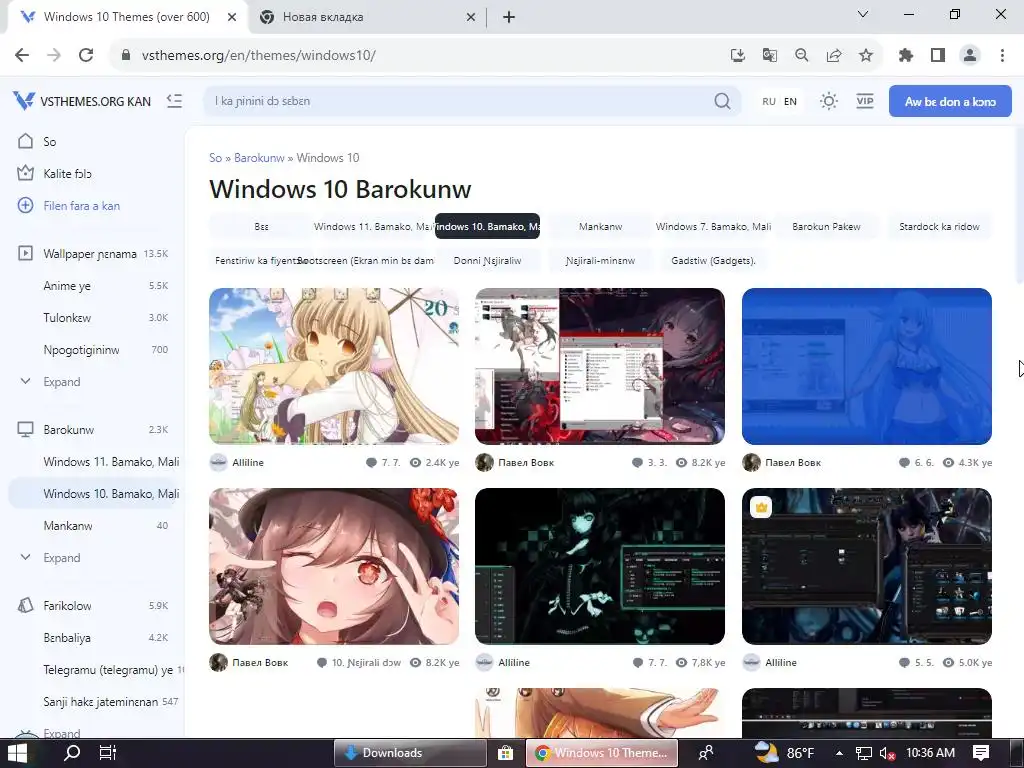Click the Barokunw breadcrumb link
The width and height of the screenshot is (1024, 768).
coord(259,157)
